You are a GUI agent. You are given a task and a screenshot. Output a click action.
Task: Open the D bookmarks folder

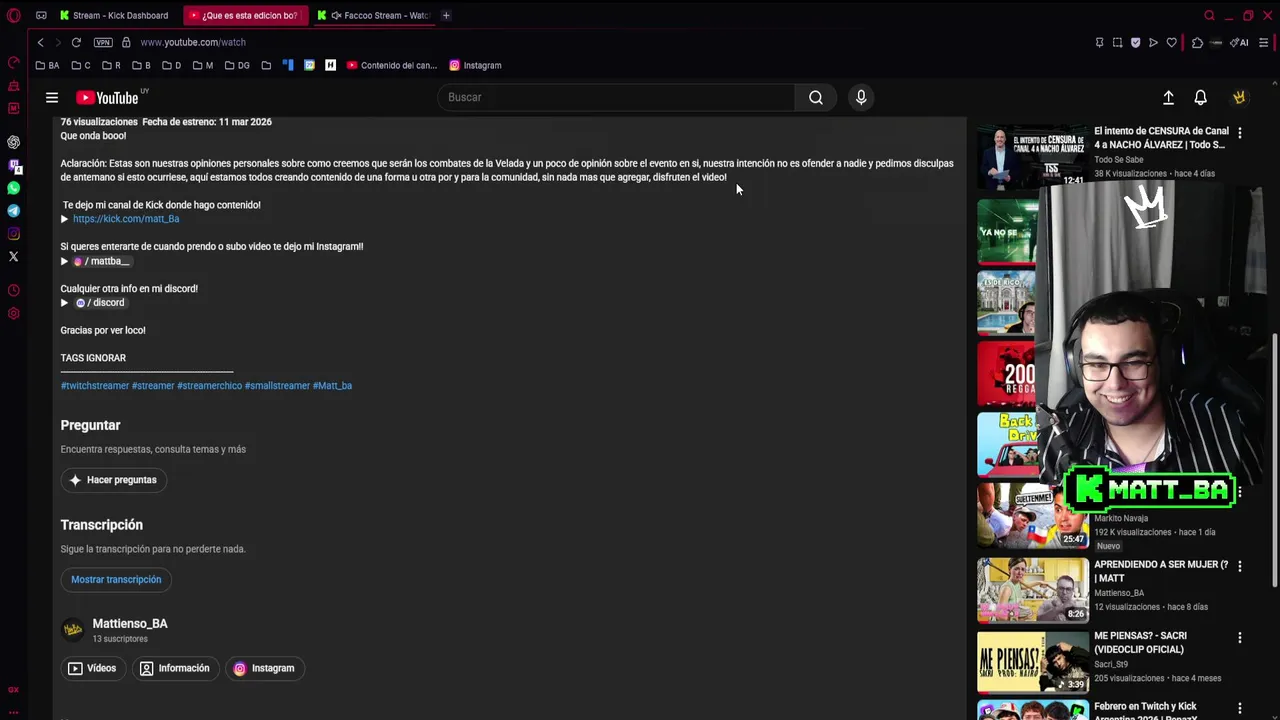coord(172,65)
